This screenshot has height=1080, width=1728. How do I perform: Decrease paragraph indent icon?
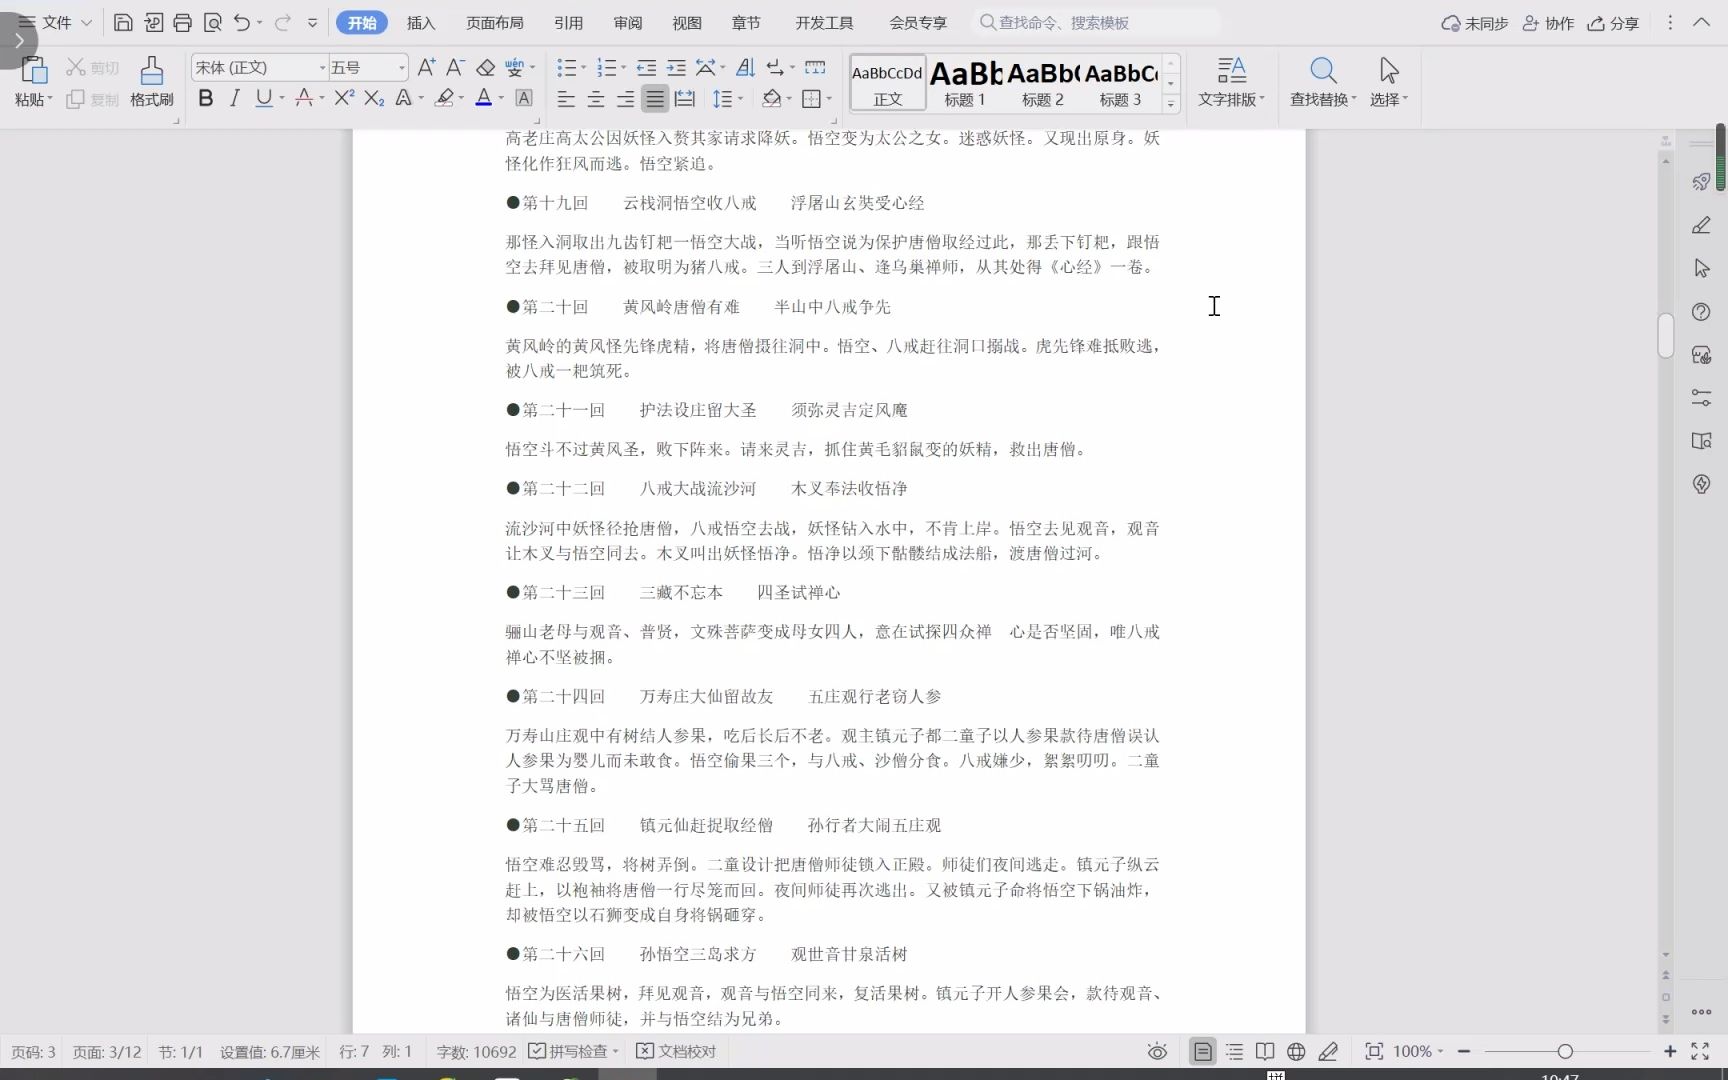pyautogui.click(x=646, y=67)
